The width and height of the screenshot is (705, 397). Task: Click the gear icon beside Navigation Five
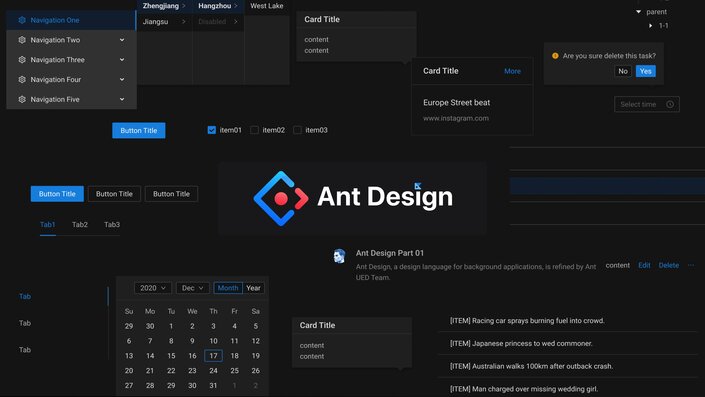pyautogui.click(x=22, y=99)
